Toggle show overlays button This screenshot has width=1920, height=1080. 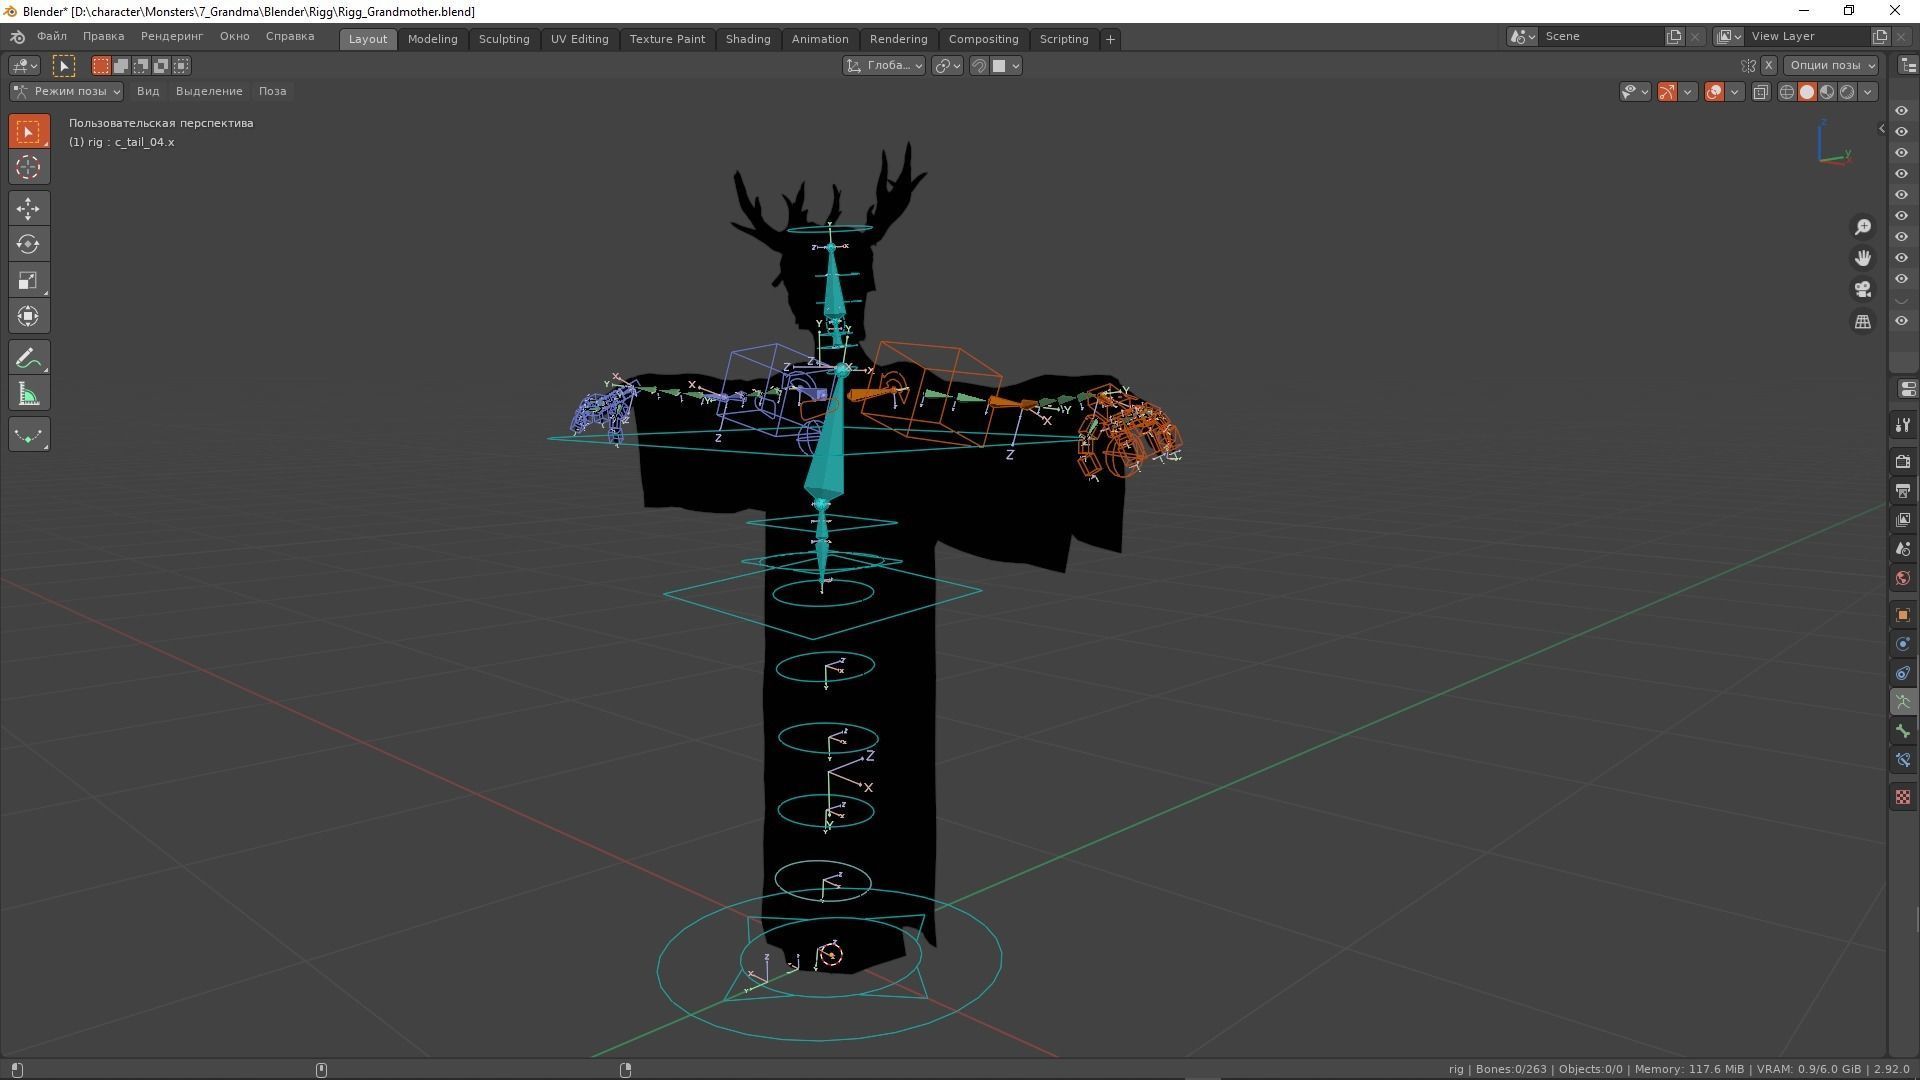click(1714, 91)
